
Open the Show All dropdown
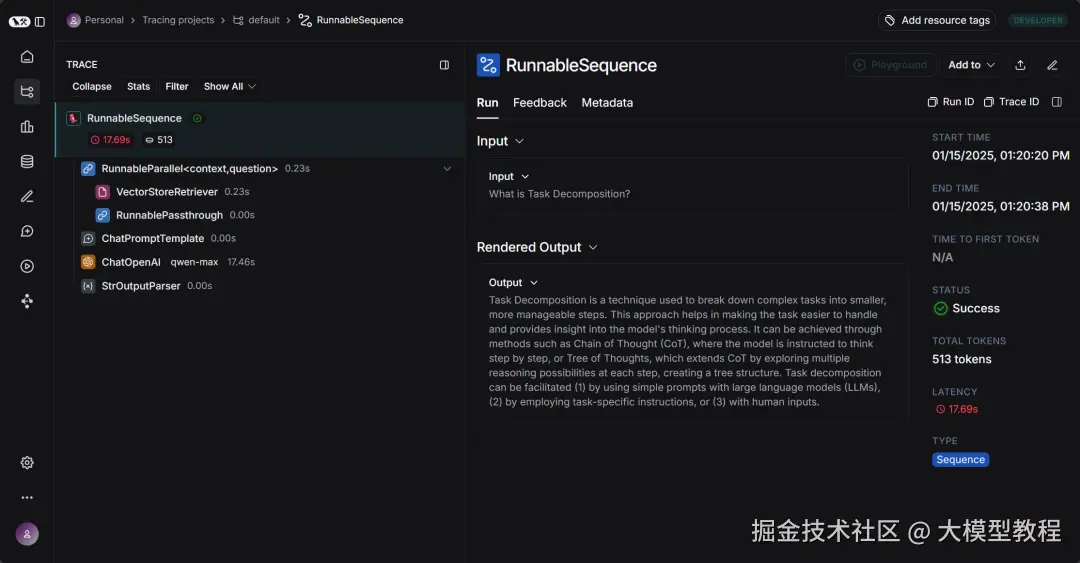tap(229, 86)
